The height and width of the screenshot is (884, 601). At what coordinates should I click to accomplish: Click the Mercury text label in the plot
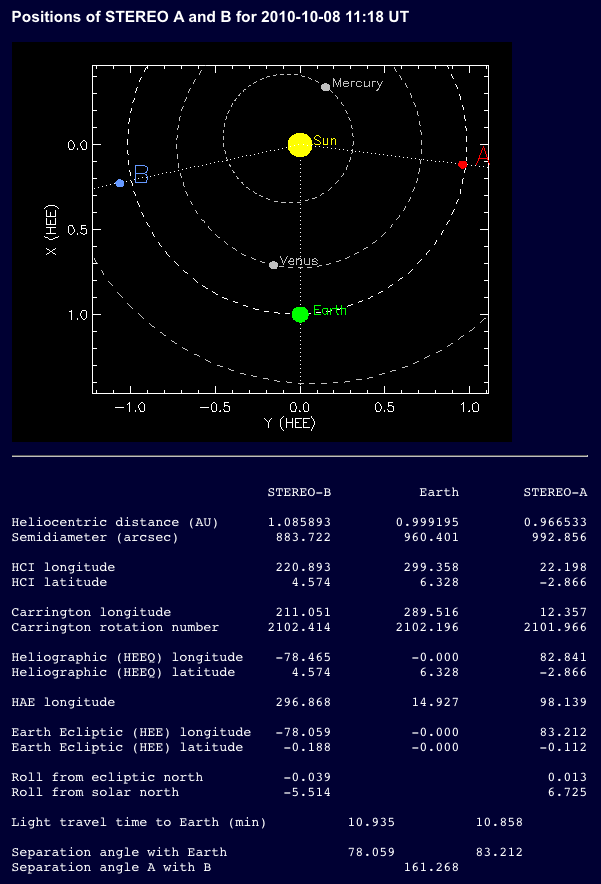tap(357, 83)
